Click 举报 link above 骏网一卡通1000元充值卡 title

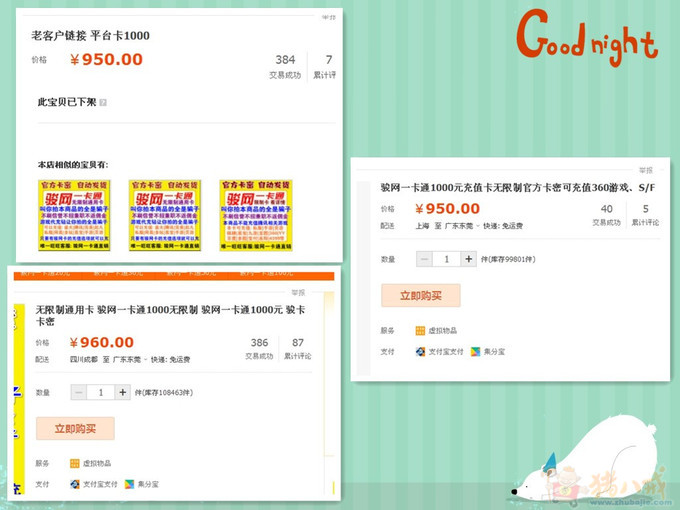[x=646, y=171]
